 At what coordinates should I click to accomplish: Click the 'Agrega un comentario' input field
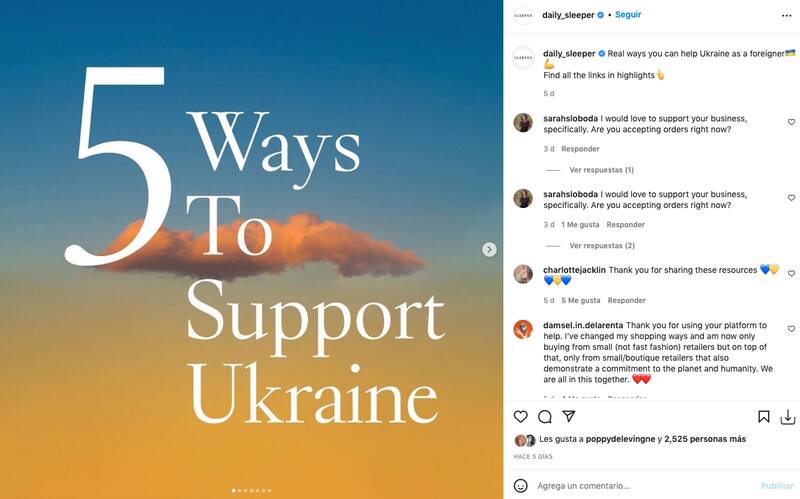(x=643, y=486)
